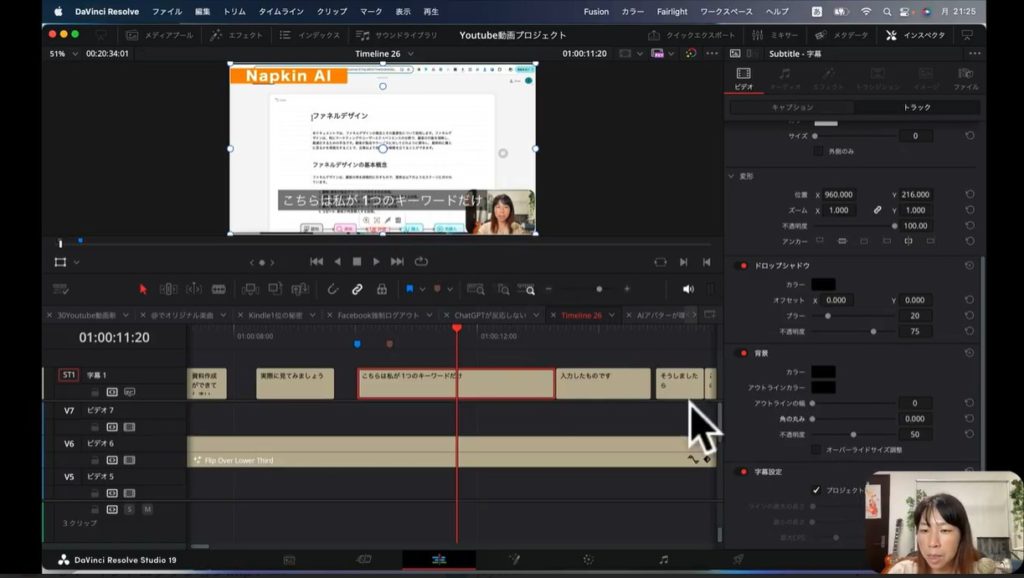1024x578 pixels.
Task: Open the エフェクト panel button
Action: [238, 35]
